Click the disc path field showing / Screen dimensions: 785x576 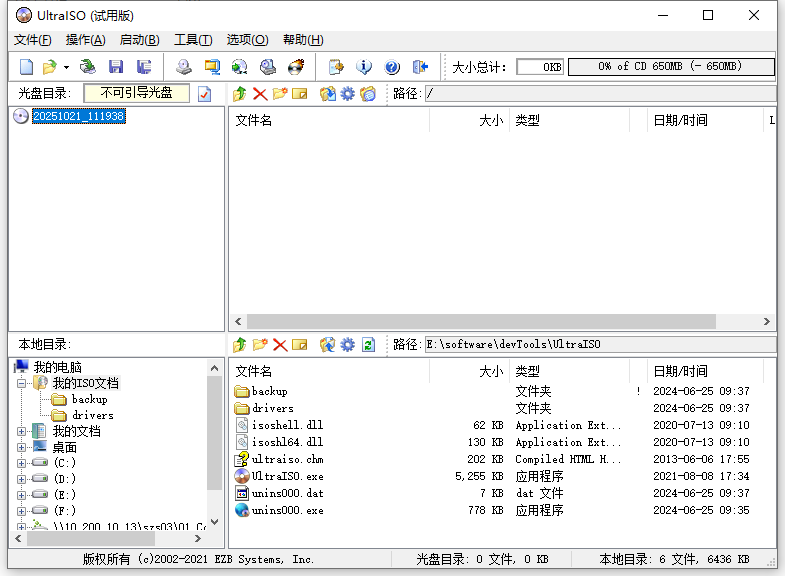pyautogui.click(x=600, y=93)
